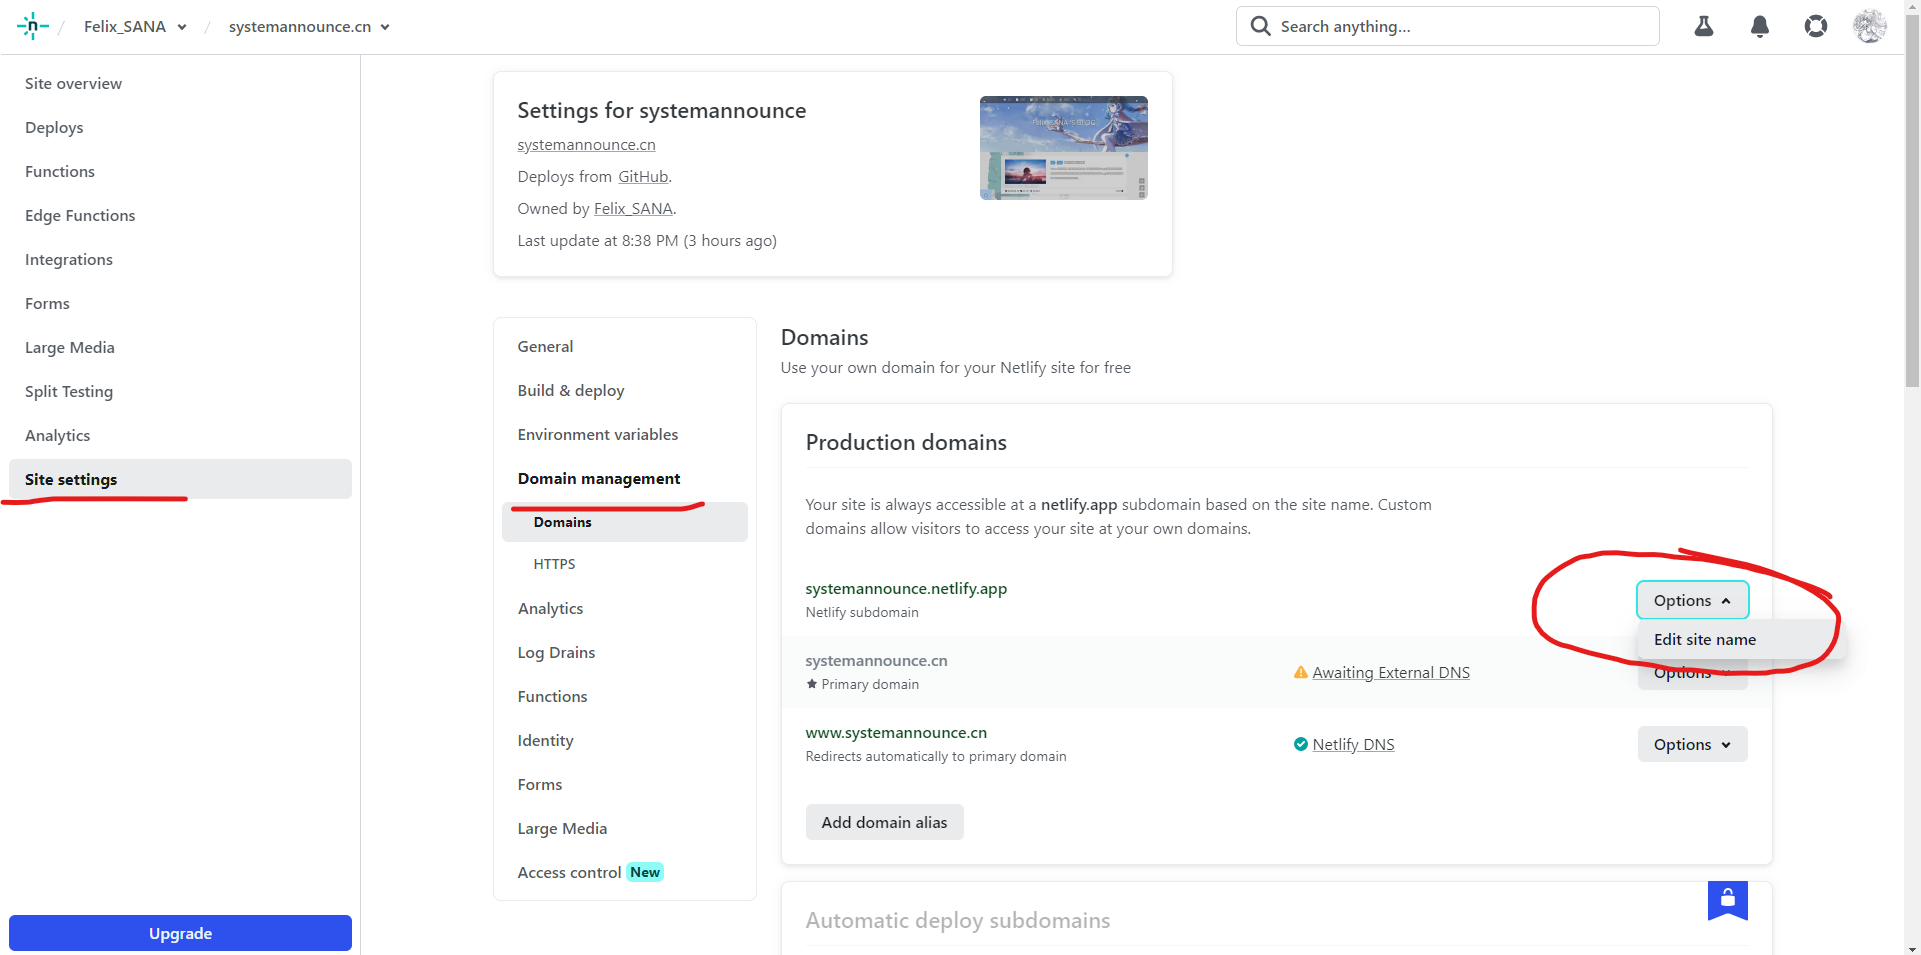
Task: Follow the Felix_SANA owner link
Action: point(633,208)
